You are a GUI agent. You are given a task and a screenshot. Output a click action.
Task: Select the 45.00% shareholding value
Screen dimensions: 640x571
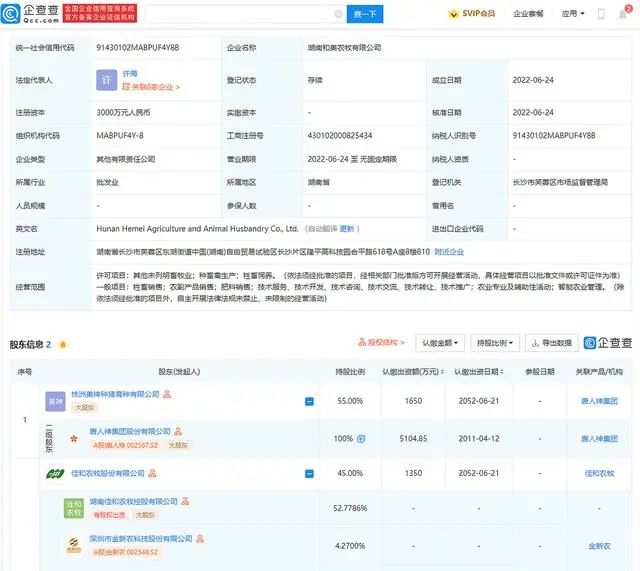click(x=350, y=473)
